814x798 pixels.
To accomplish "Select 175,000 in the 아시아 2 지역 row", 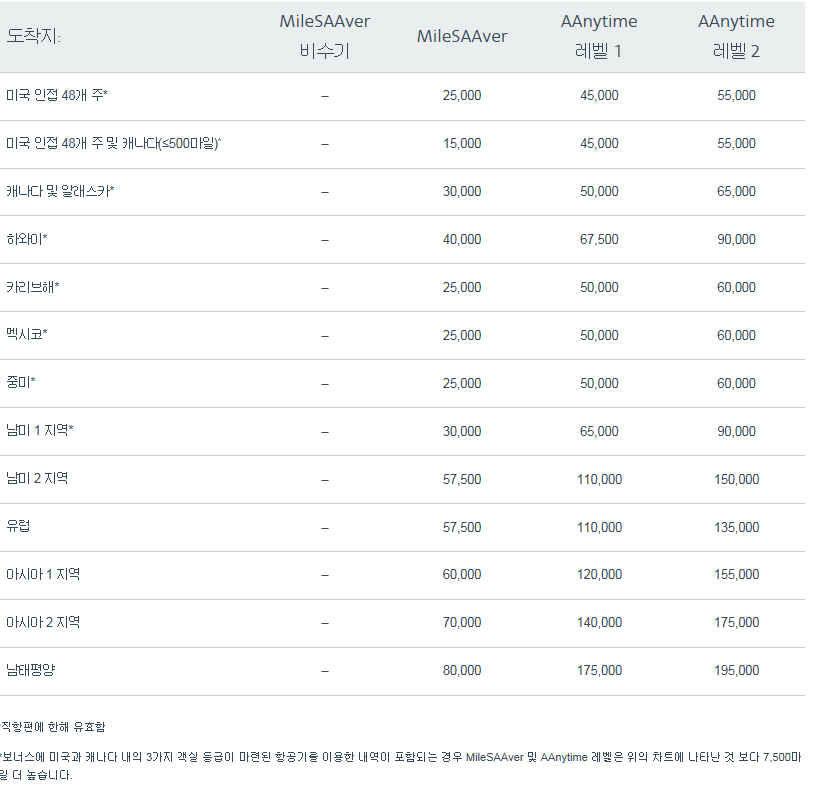I will click(x=736, y=622).
